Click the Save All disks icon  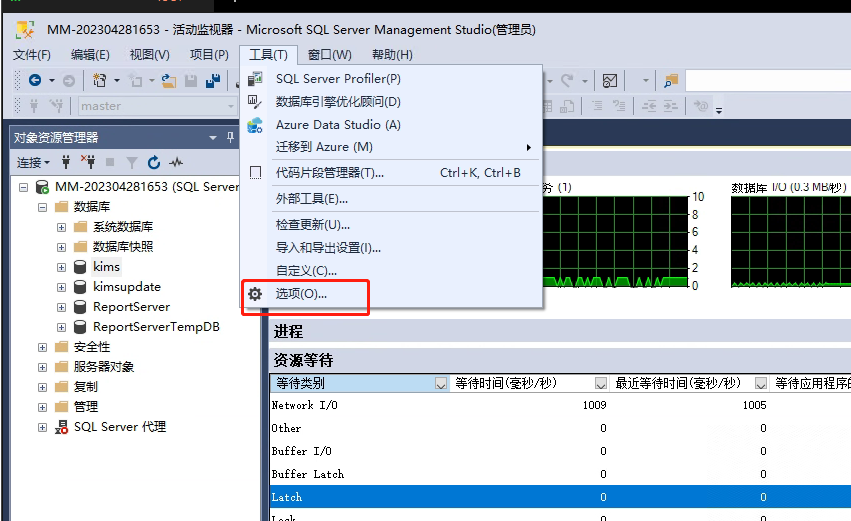(213, 81)
